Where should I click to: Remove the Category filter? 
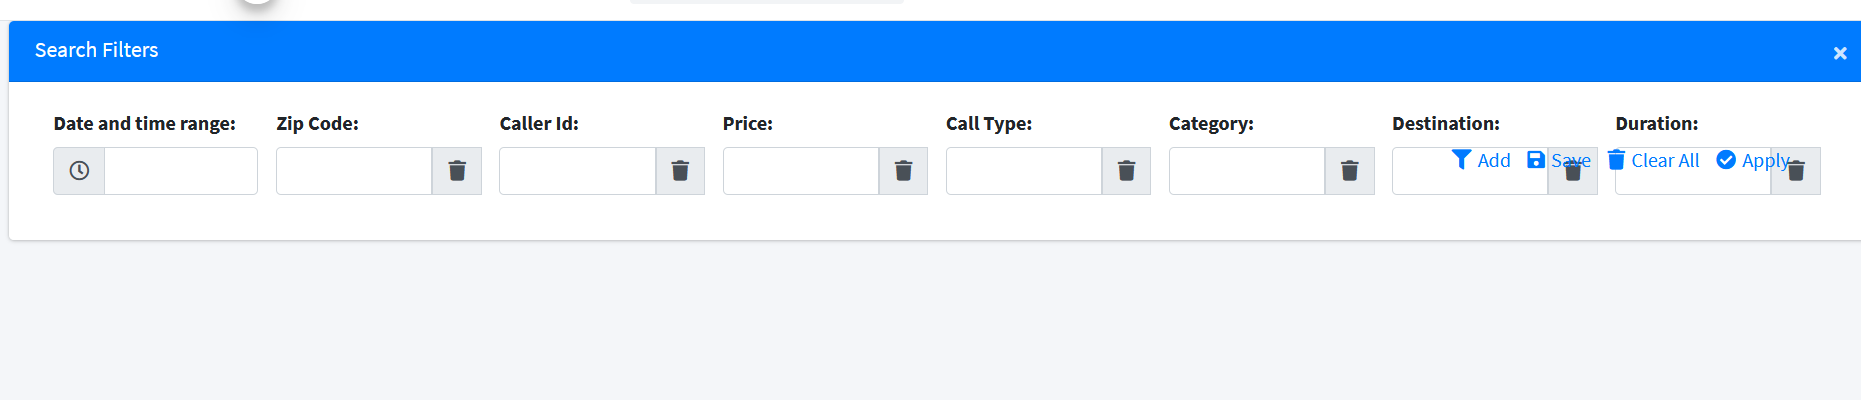1349,171
